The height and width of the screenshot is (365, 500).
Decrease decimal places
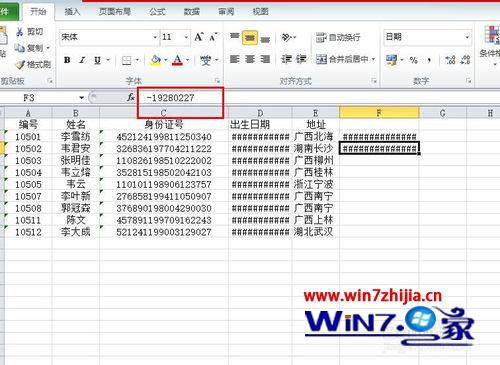coord(465,60)
